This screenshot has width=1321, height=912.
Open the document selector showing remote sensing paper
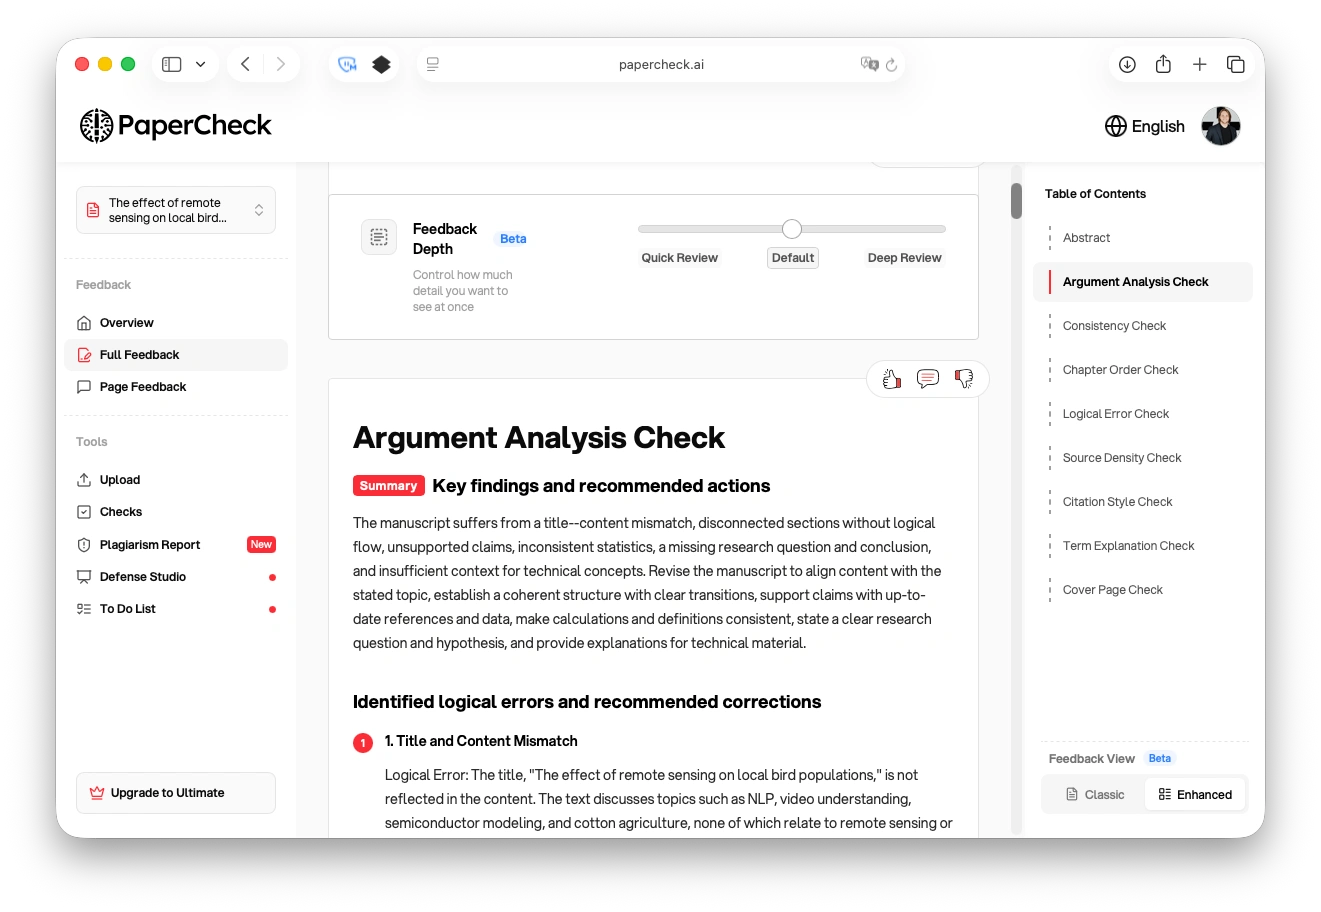pos(175,209)
